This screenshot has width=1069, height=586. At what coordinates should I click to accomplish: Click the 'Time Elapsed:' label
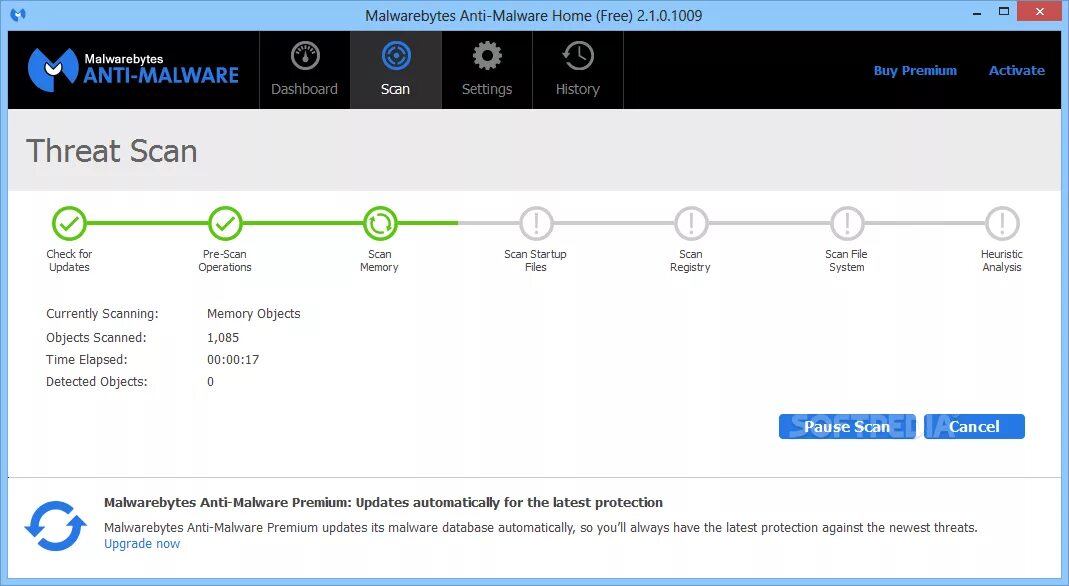click(x=87, y=360)
